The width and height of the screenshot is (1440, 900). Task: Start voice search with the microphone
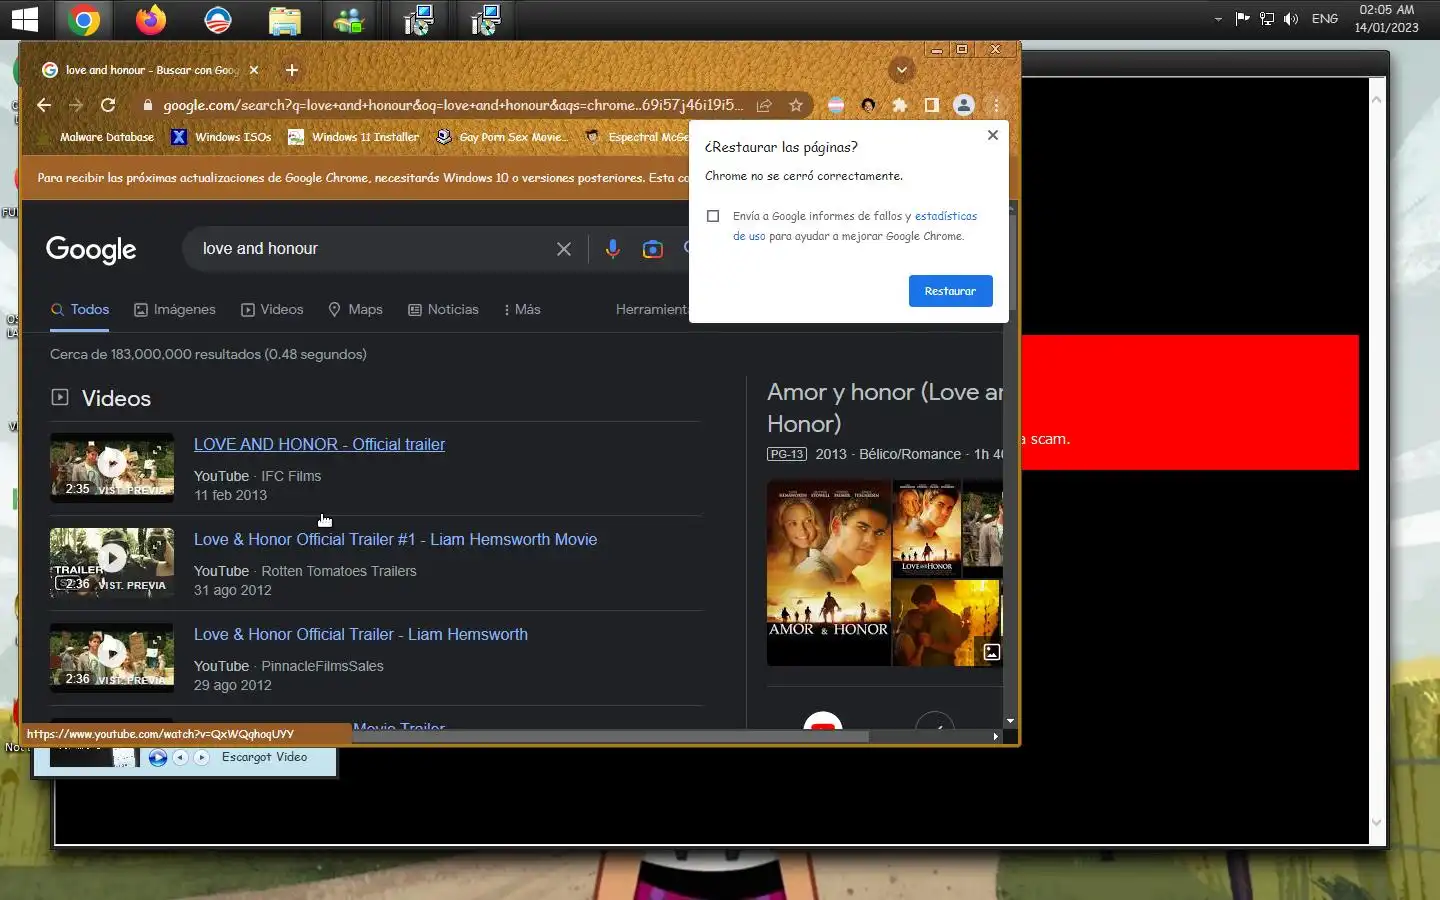click(x=613, y=249)
